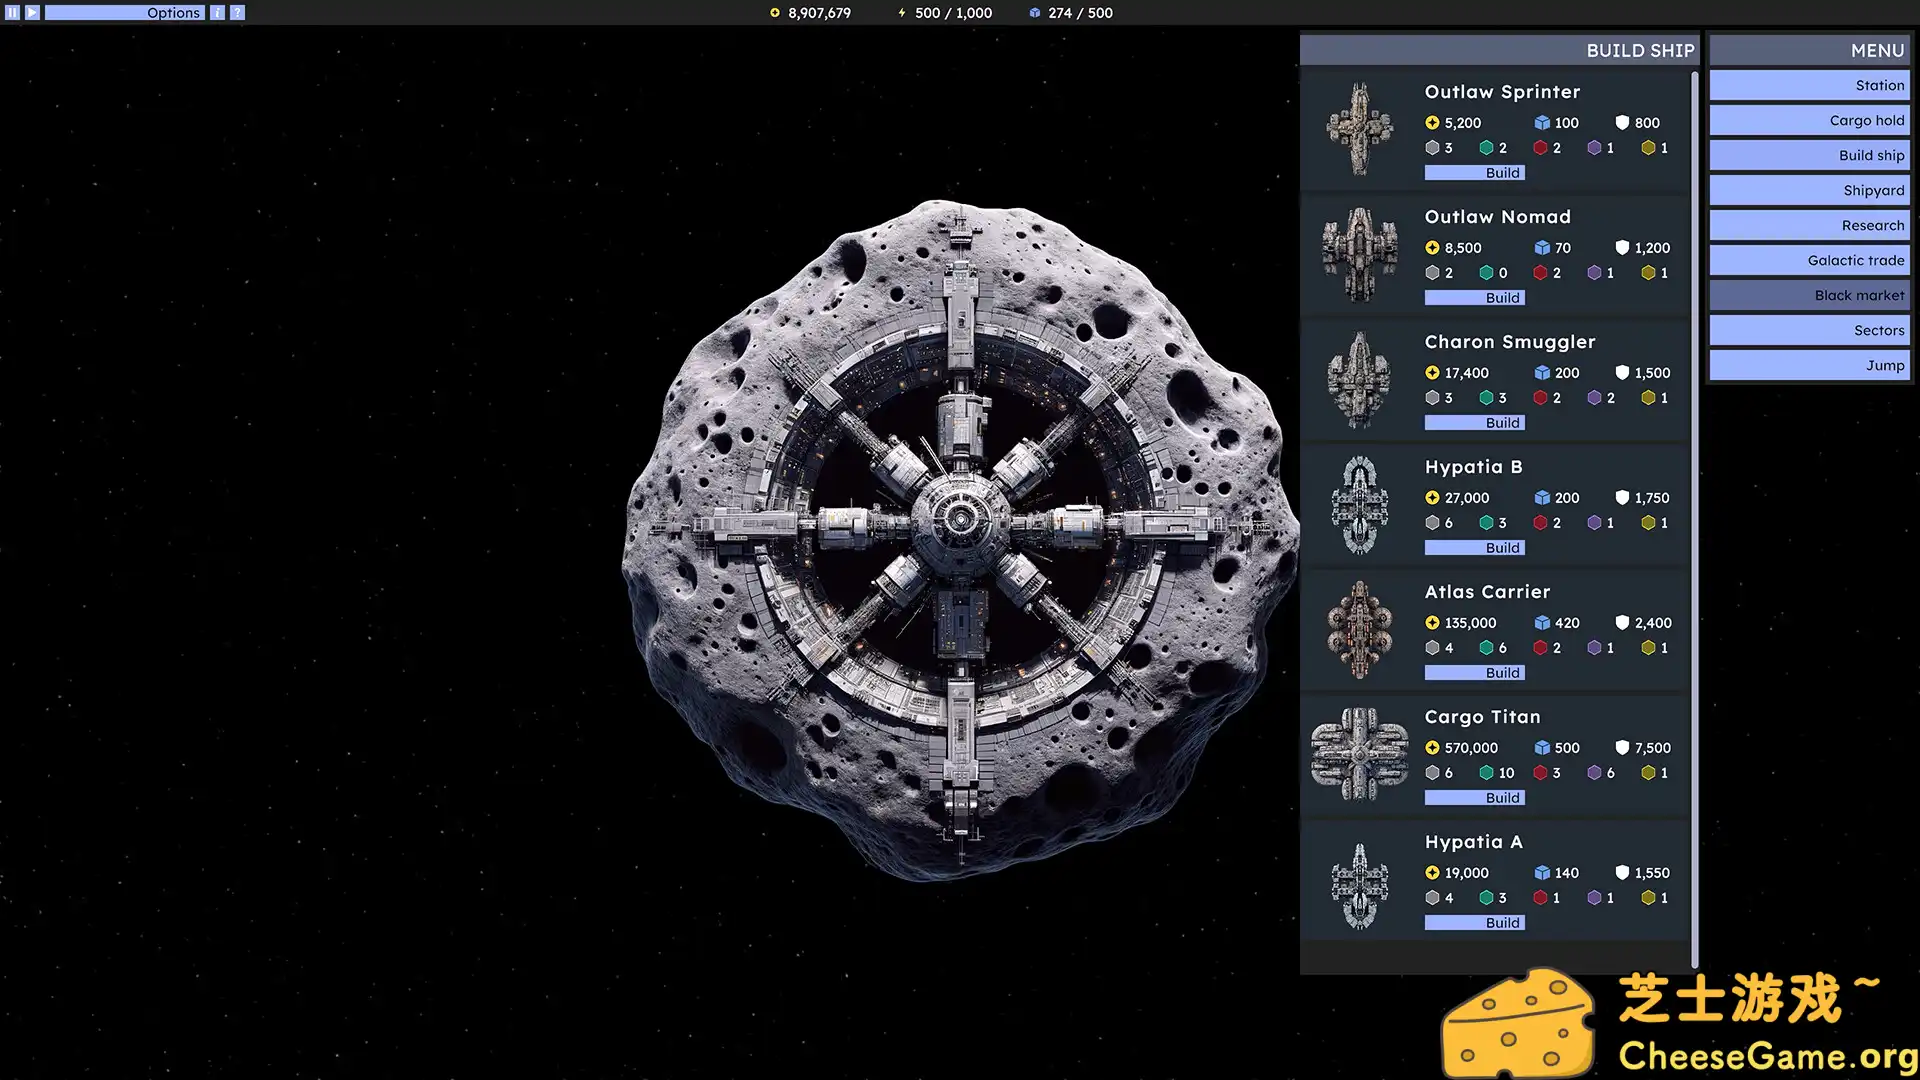The width and height of the screenshot is (1920, 1080).
Task: Select the Cargo Titan ship thumbnail
Action: pyautogui.click(x=1359, y=755)
